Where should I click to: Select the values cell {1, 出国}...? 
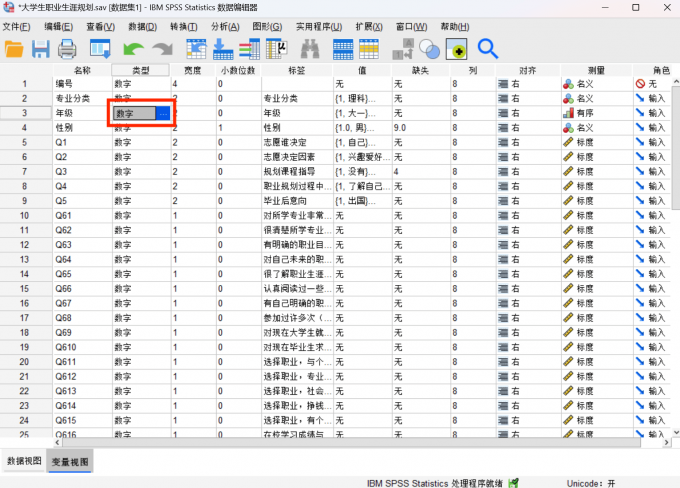coord(362,201)
